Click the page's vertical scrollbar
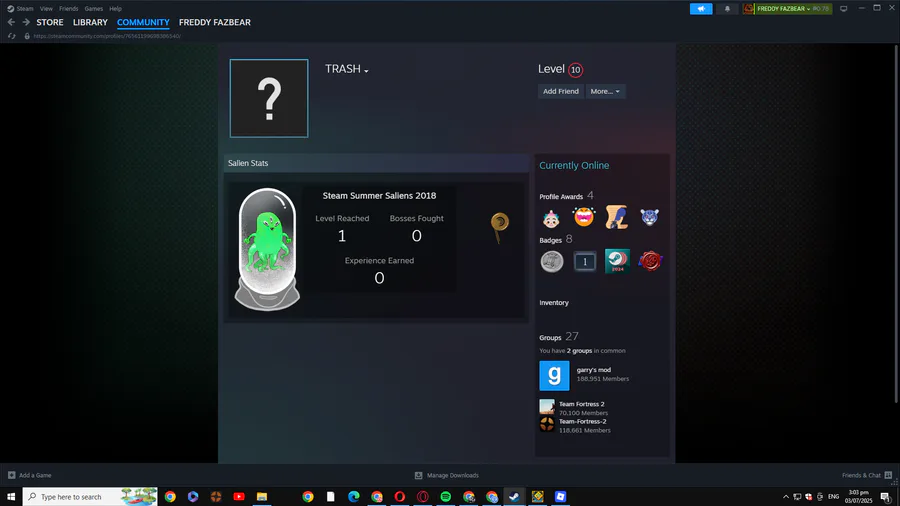900x506 pixels. [896, 224]
